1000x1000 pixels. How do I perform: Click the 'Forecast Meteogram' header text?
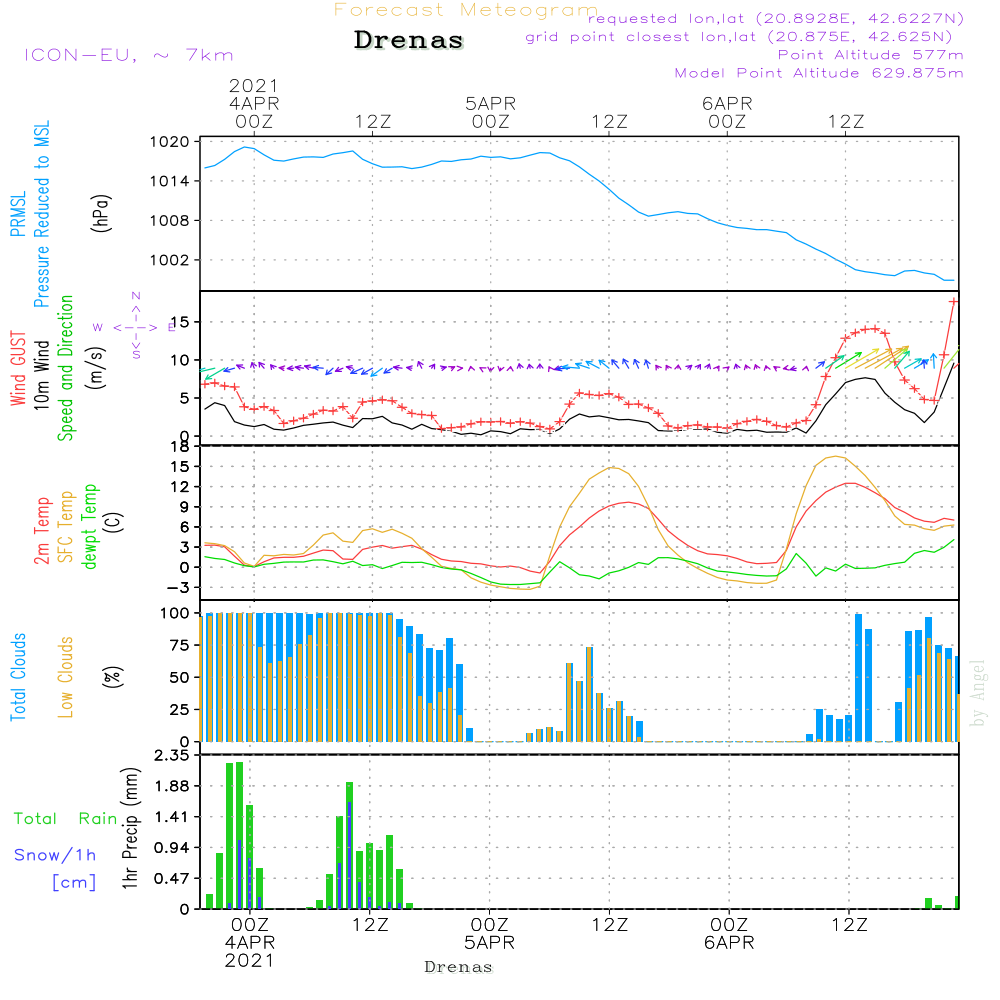pyautogui.click(x=466, y=11)
